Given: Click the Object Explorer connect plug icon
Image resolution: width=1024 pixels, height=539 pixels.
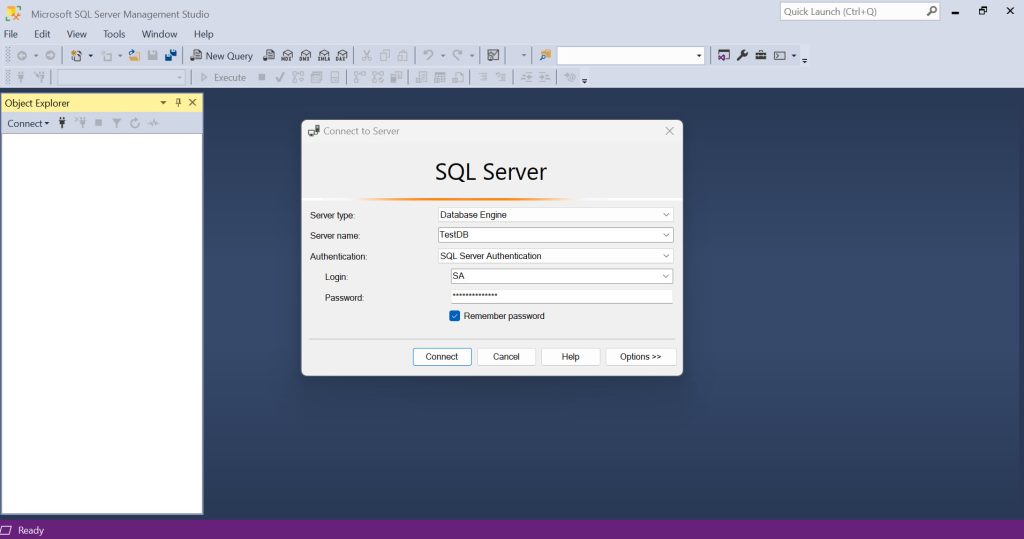Looking at the screenshot, I should [62, 123].
